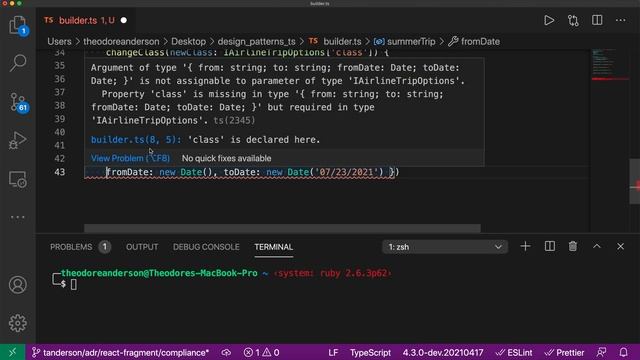Open errors and warnings count in status bar
Image resolution: width=640 pixels, height=360 pixels.
261,352
